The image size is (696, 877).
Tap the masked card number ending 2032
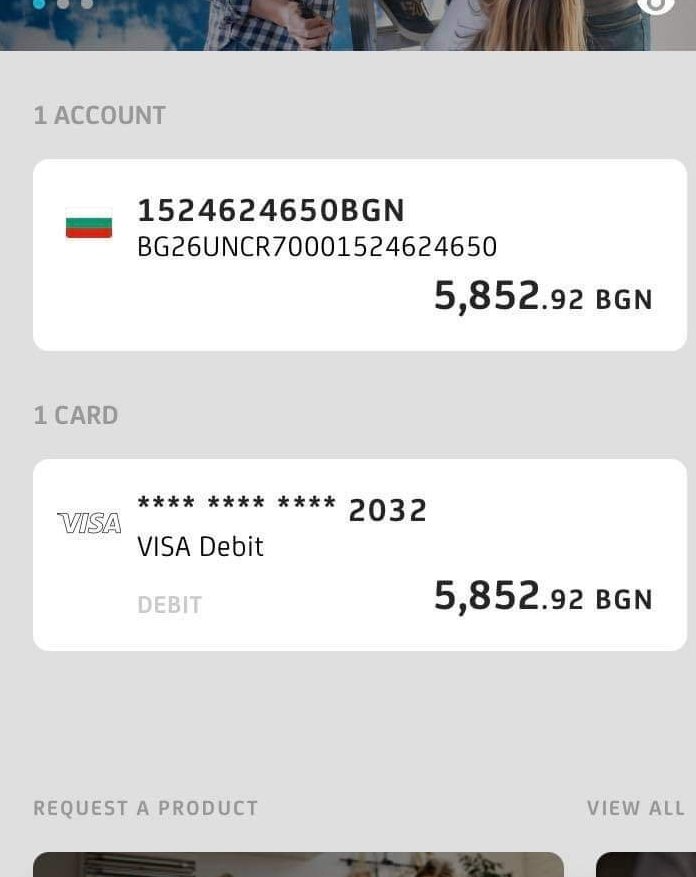(282, 510)
